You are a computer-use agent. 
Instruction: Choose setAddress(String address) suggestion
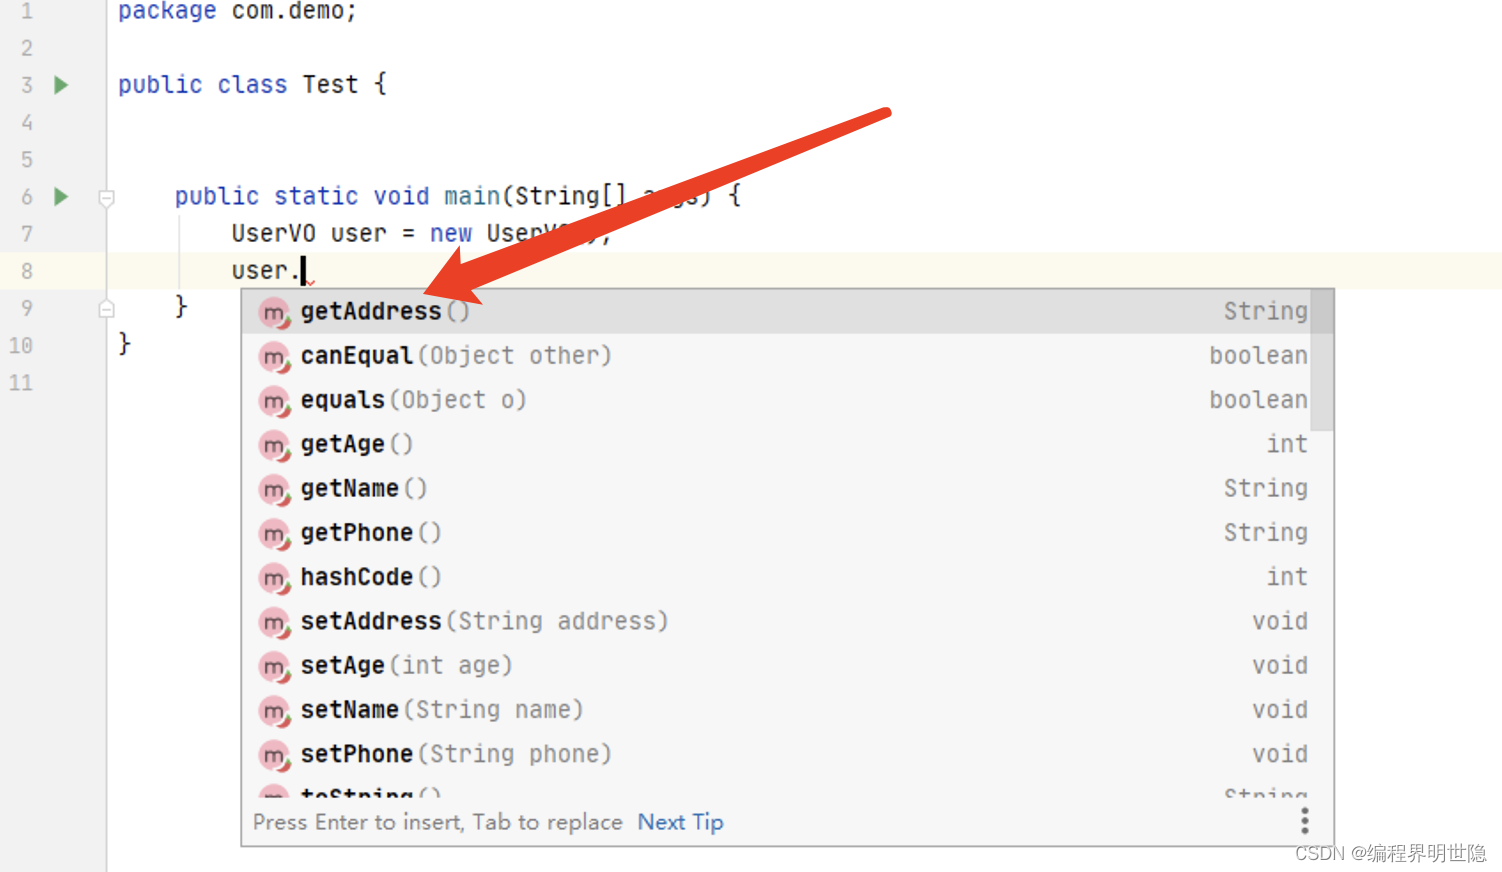tap(778, 621)
